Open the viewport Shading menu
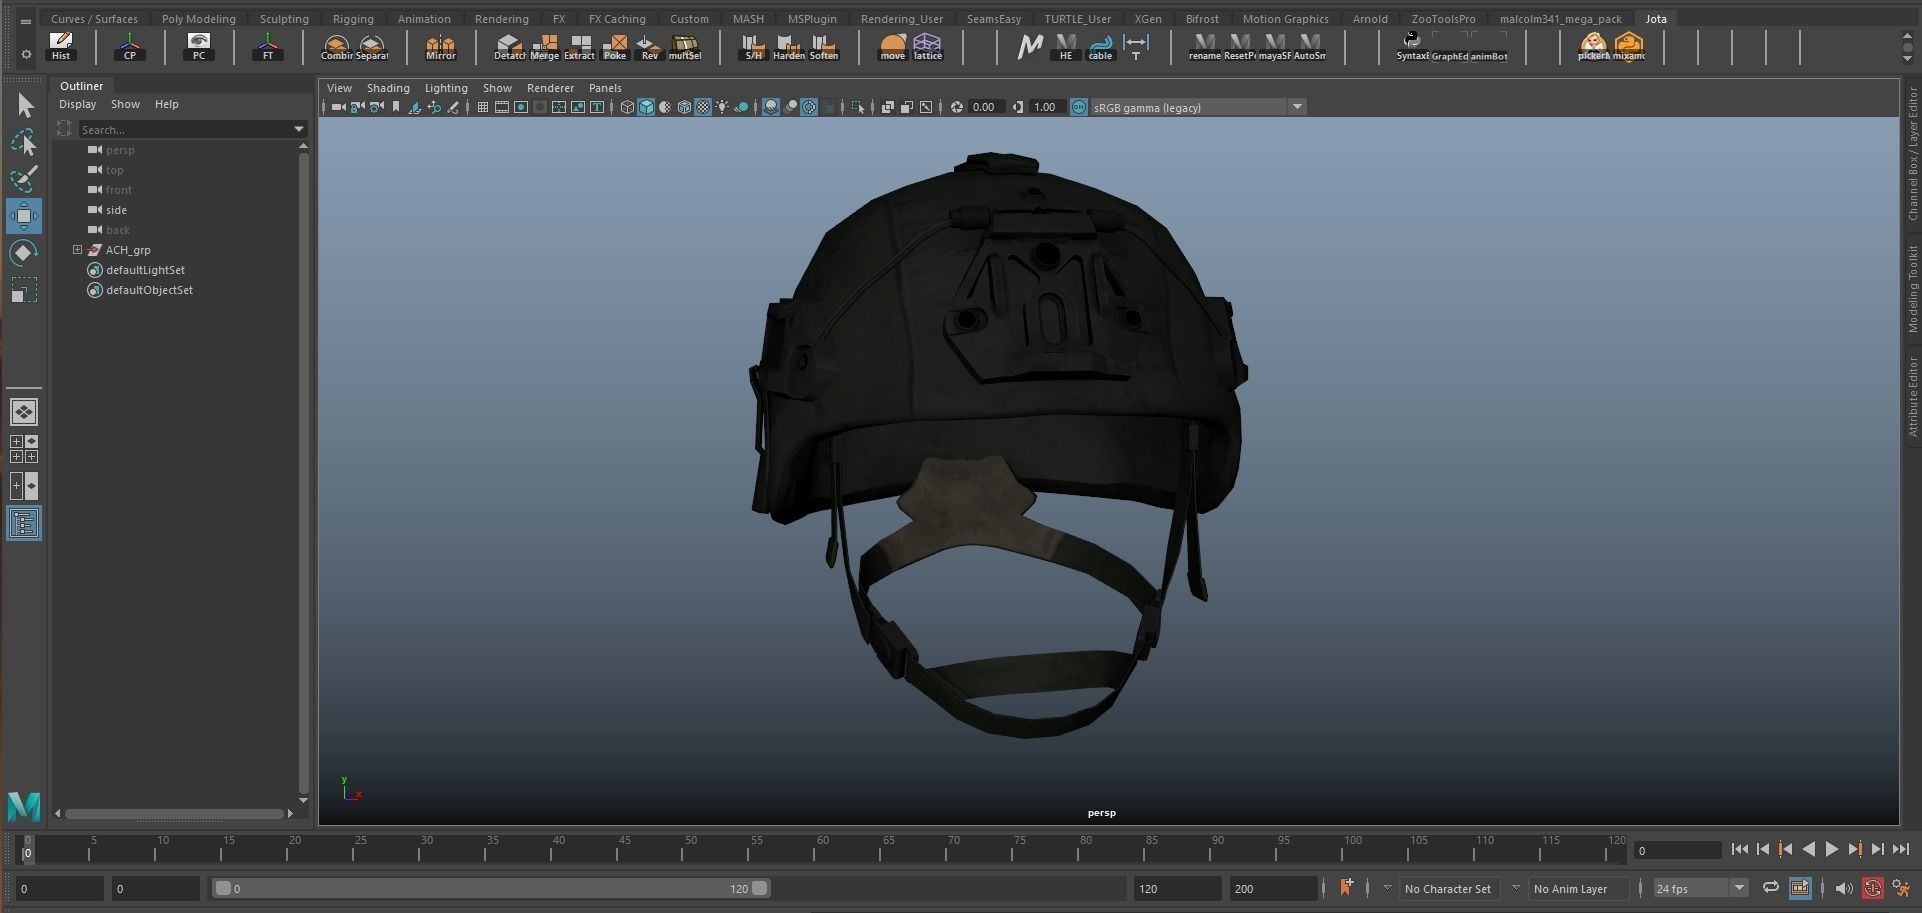This screenshot has width=1922, height=913. 388,88
